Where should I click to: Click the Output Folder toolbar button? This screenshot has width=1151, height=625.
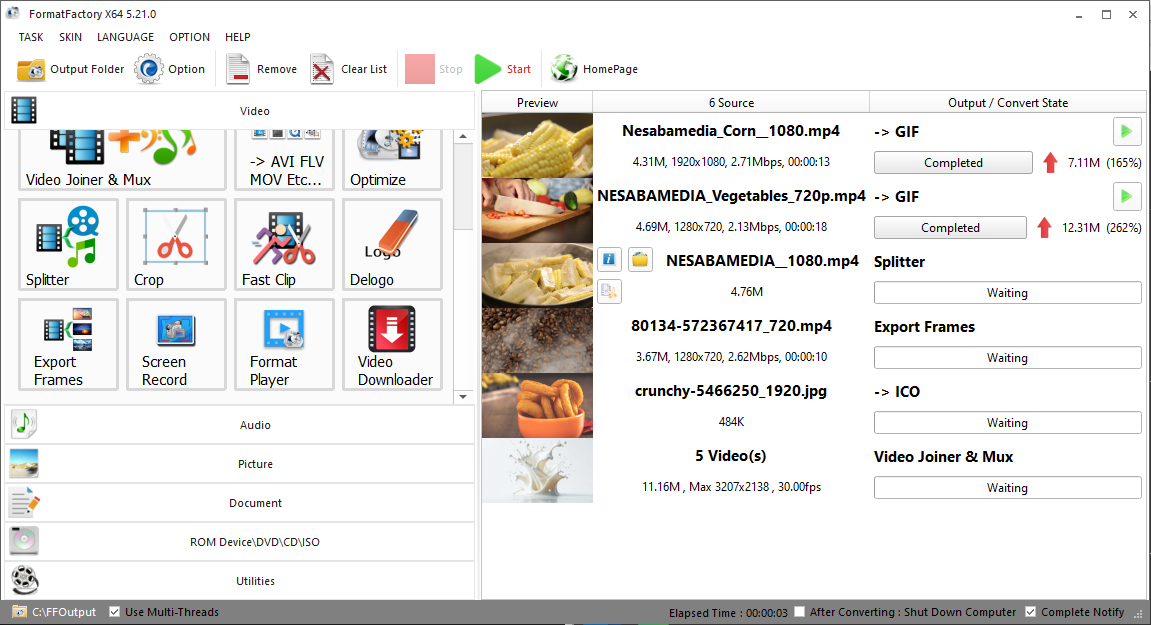click(x=71, y=69)
